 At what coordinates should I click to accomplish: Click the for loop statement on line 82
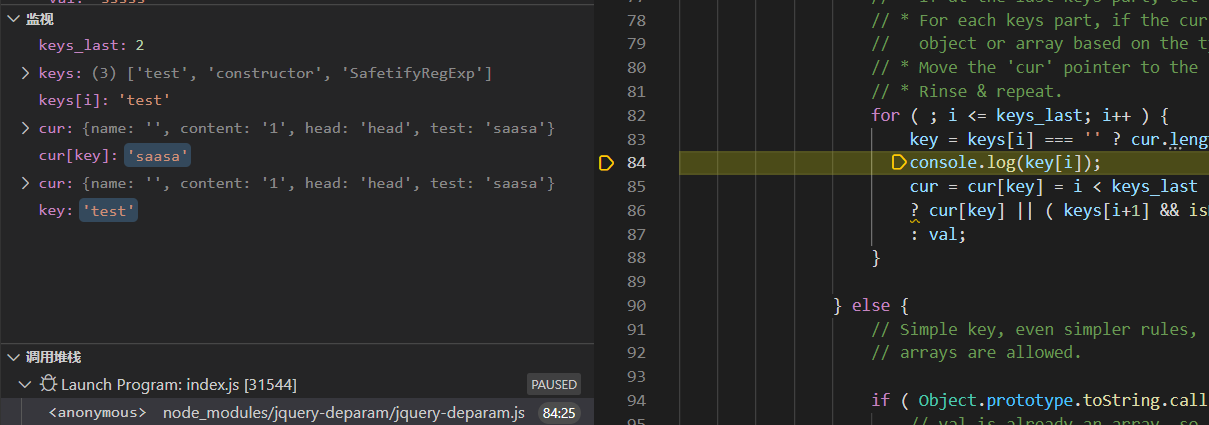[1020, 115]
